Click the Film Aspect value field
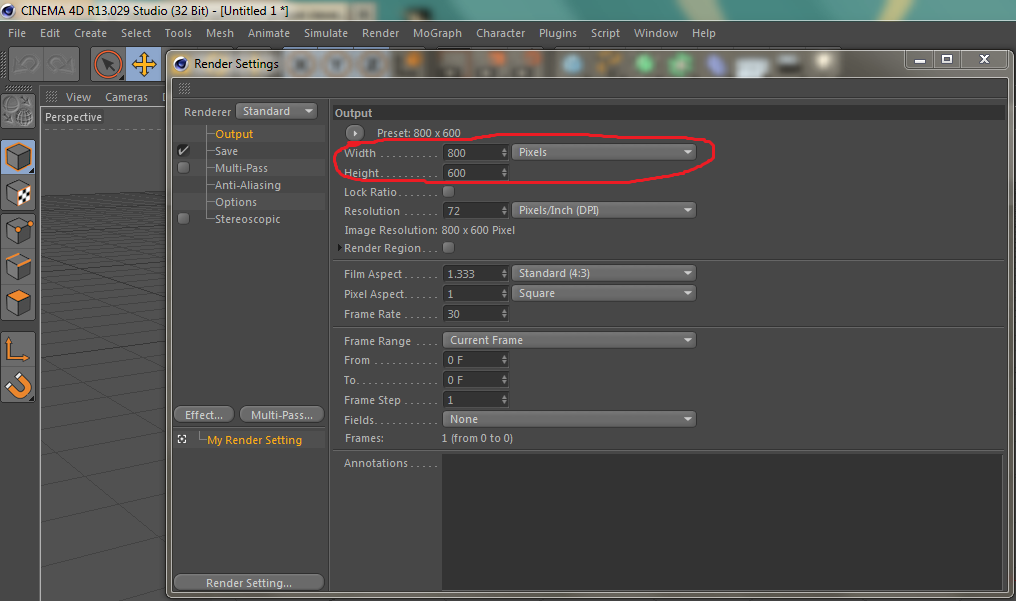 (x=471, y=274)
